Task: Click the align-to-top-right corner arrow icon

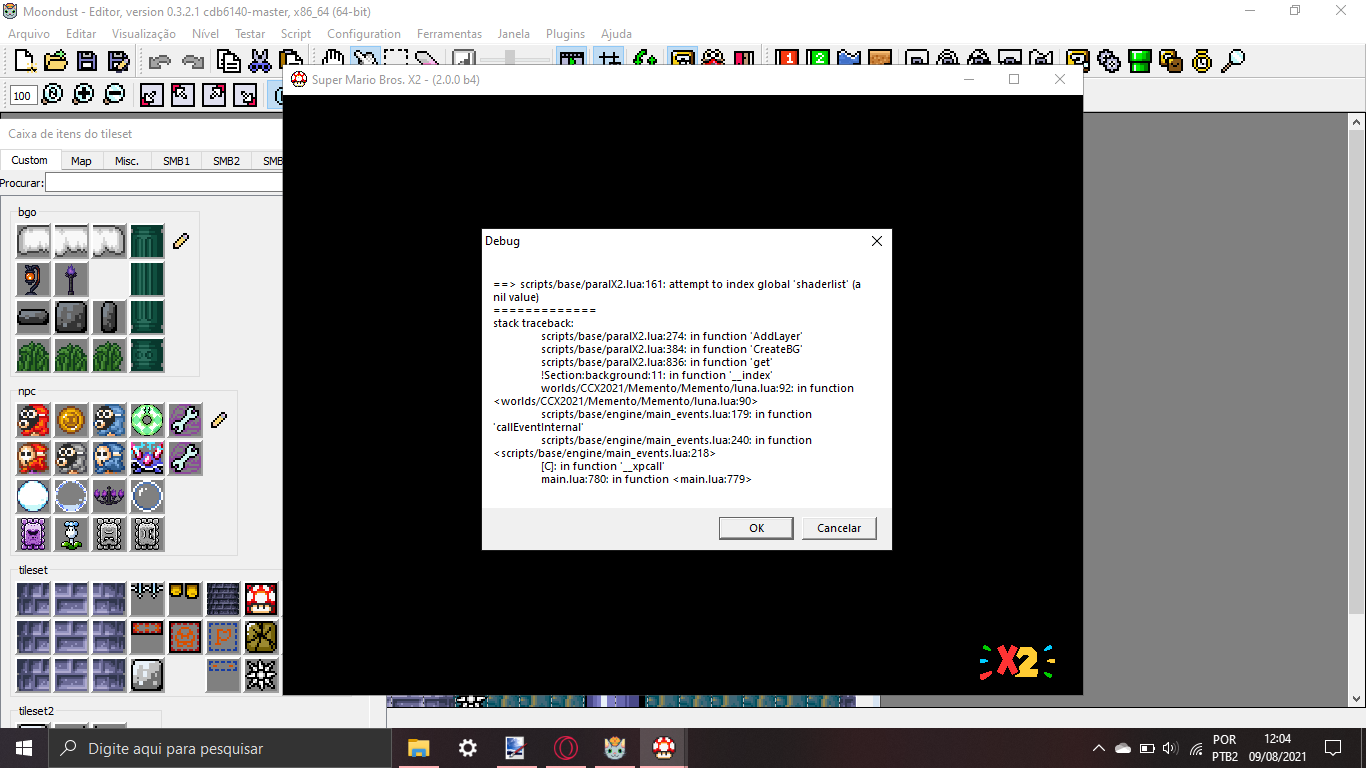Action: pyautogui.click(x=214, y=95)
